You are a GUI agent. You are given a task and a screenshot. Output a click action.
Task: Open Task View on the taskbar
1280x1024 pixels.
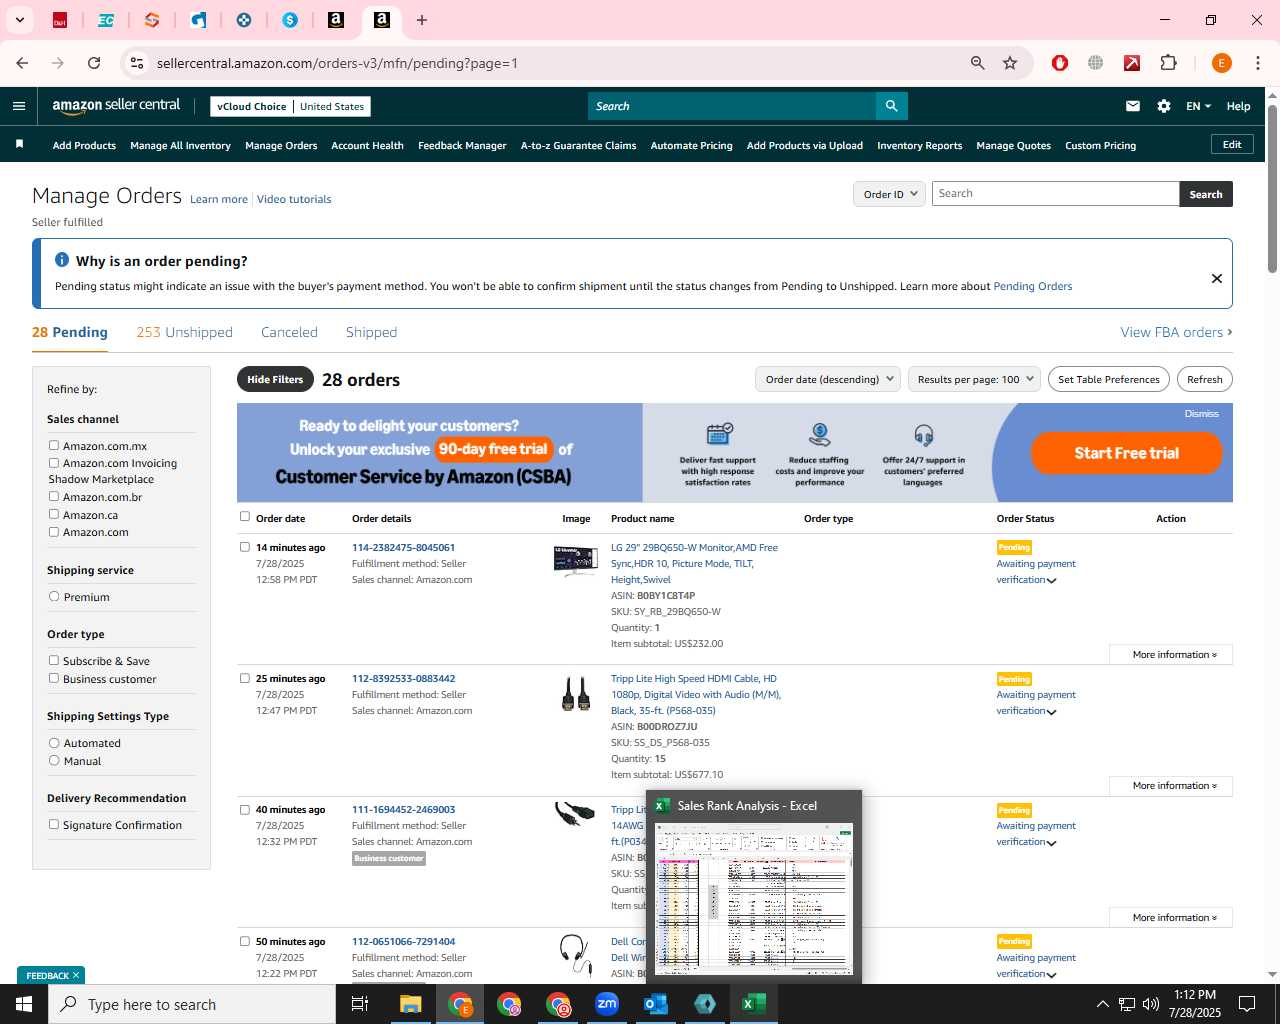click(x=360, y=1004)
